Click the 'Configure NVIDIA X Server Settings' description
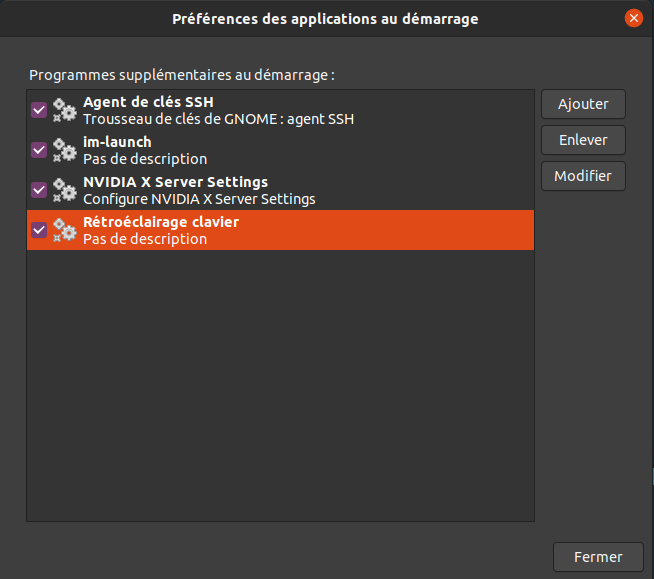This screenshot has width=654, height=579. coord(199,199)
